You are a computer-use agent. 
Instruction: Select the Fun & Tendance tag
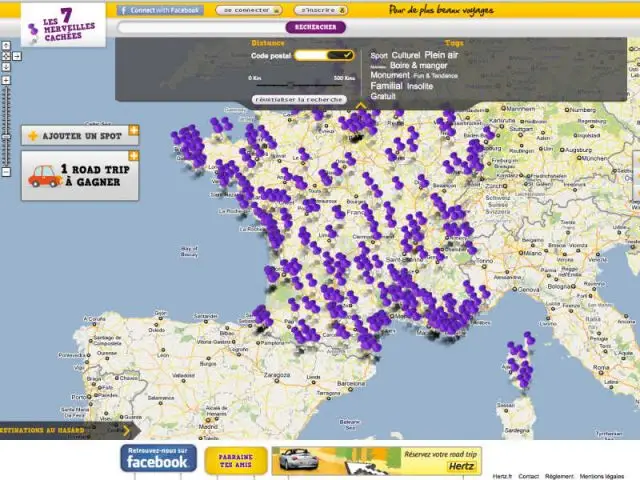click(x=435, y=76)
